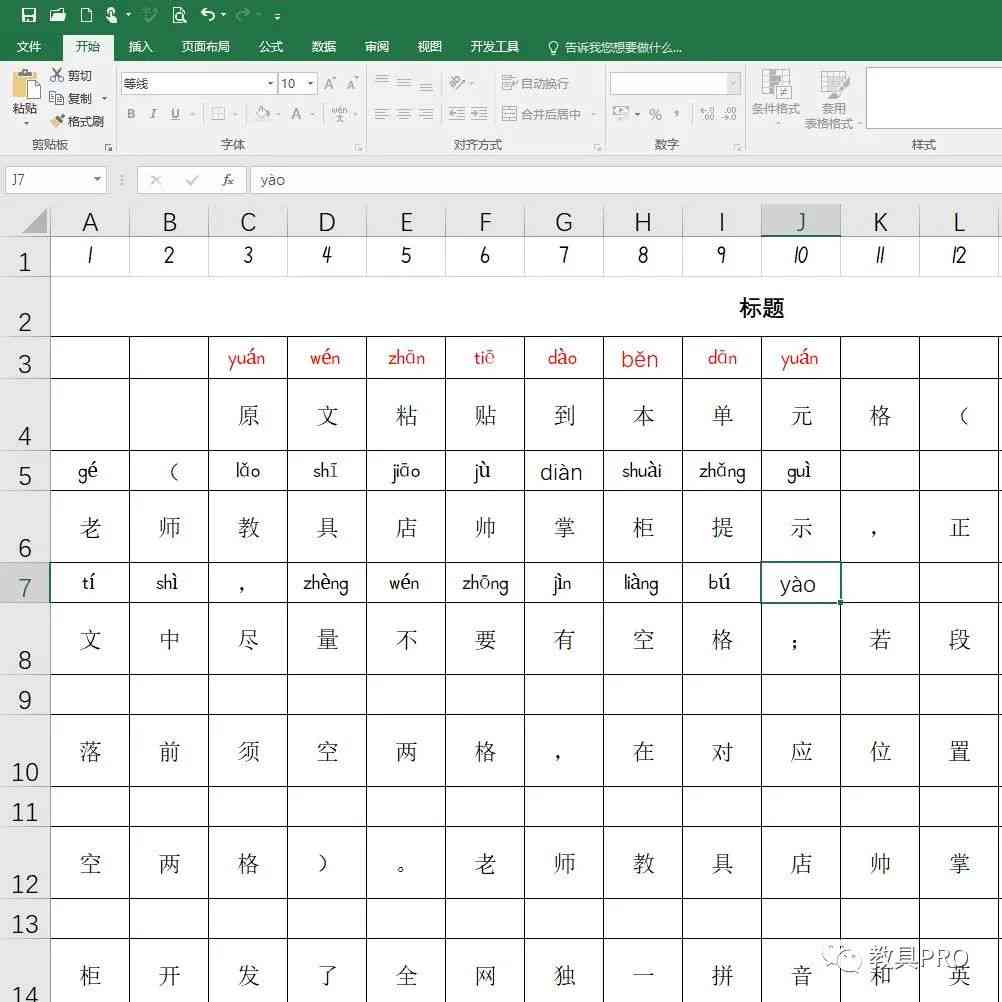Click the accounting currency format icon
The image size is (1002, 1002).
(x=620, y=113)
